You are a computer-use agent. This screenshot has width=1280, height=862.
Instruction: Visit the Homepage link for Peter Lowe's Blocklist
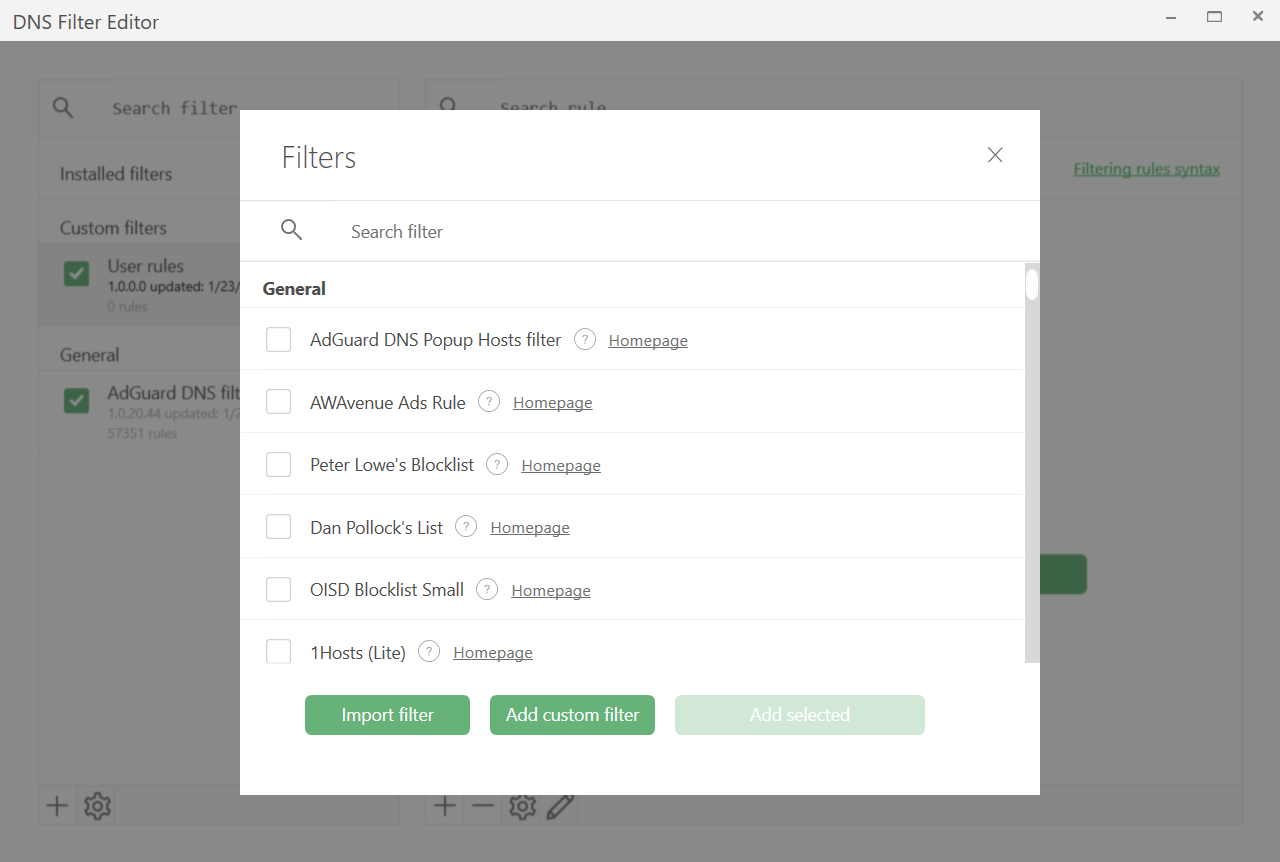[561, 465]
